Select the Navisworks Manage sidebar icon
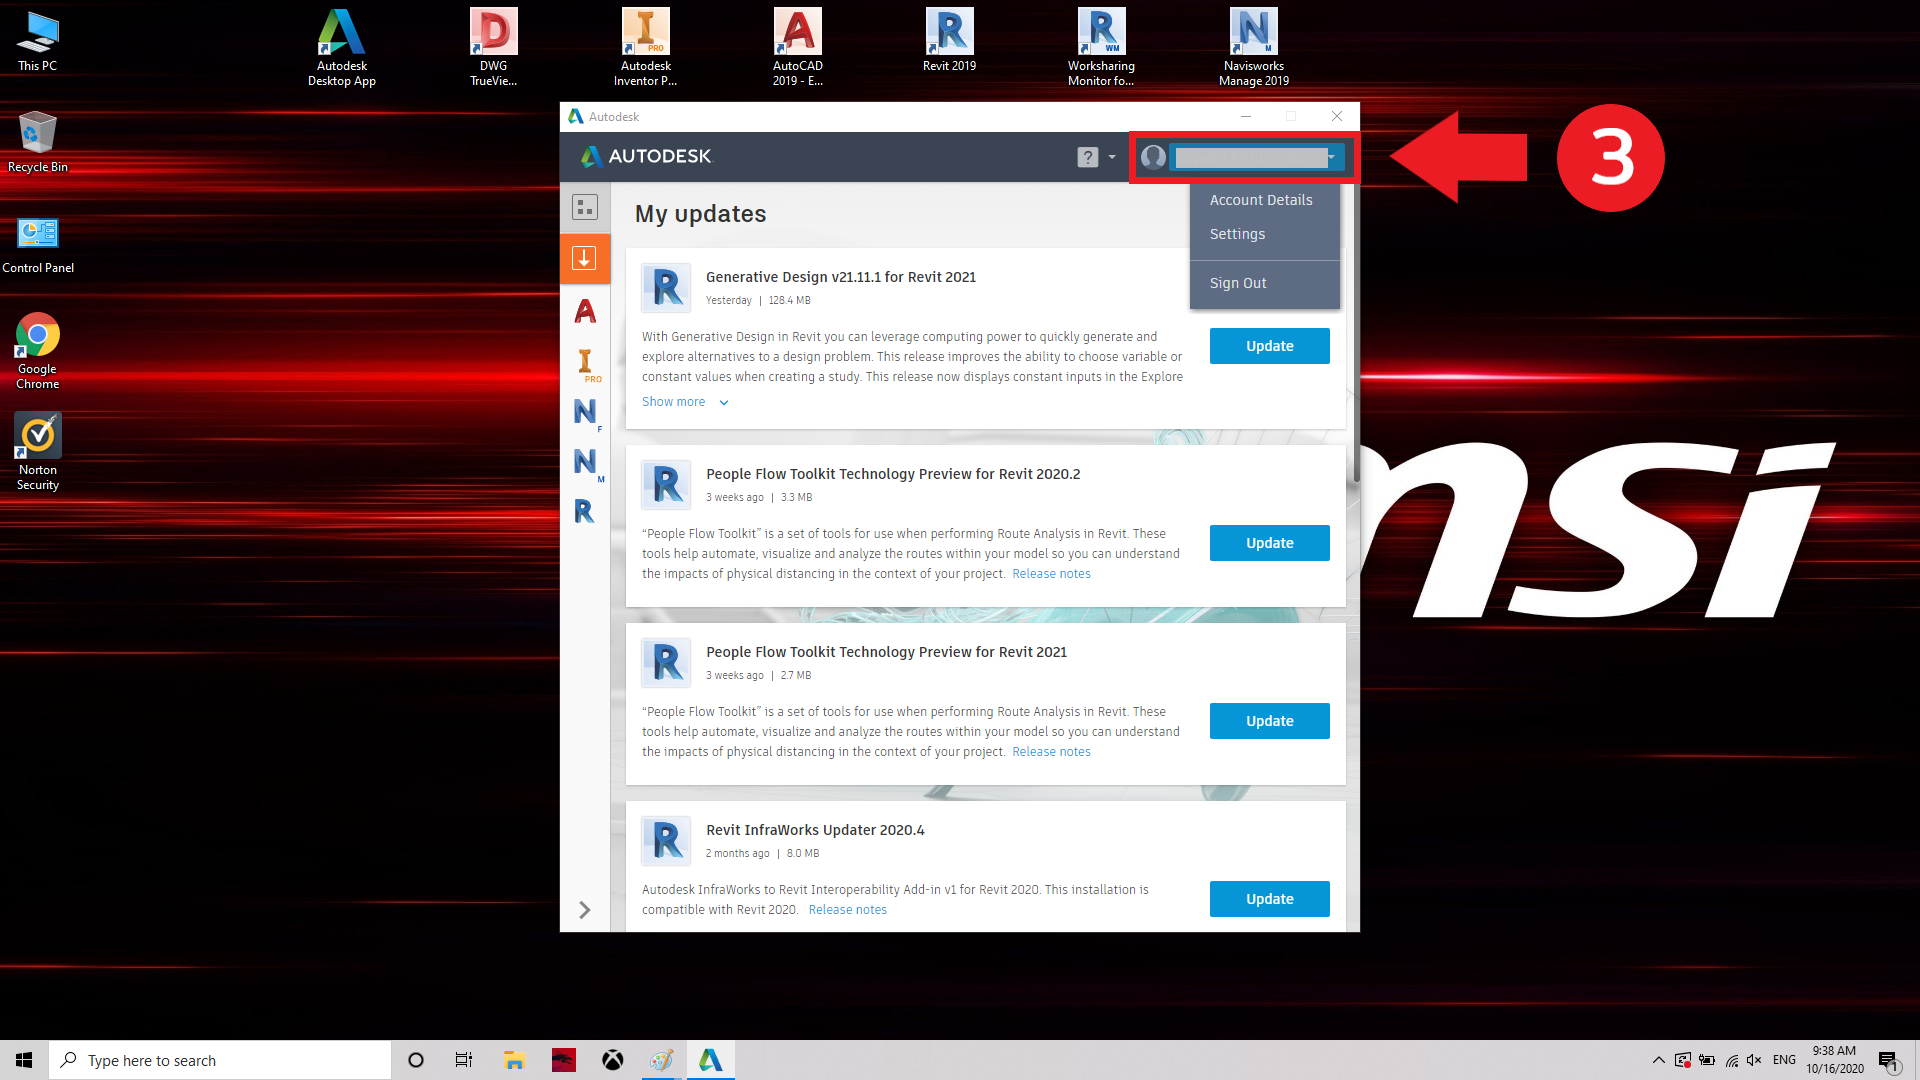1920x1080 pixels. 586,462
